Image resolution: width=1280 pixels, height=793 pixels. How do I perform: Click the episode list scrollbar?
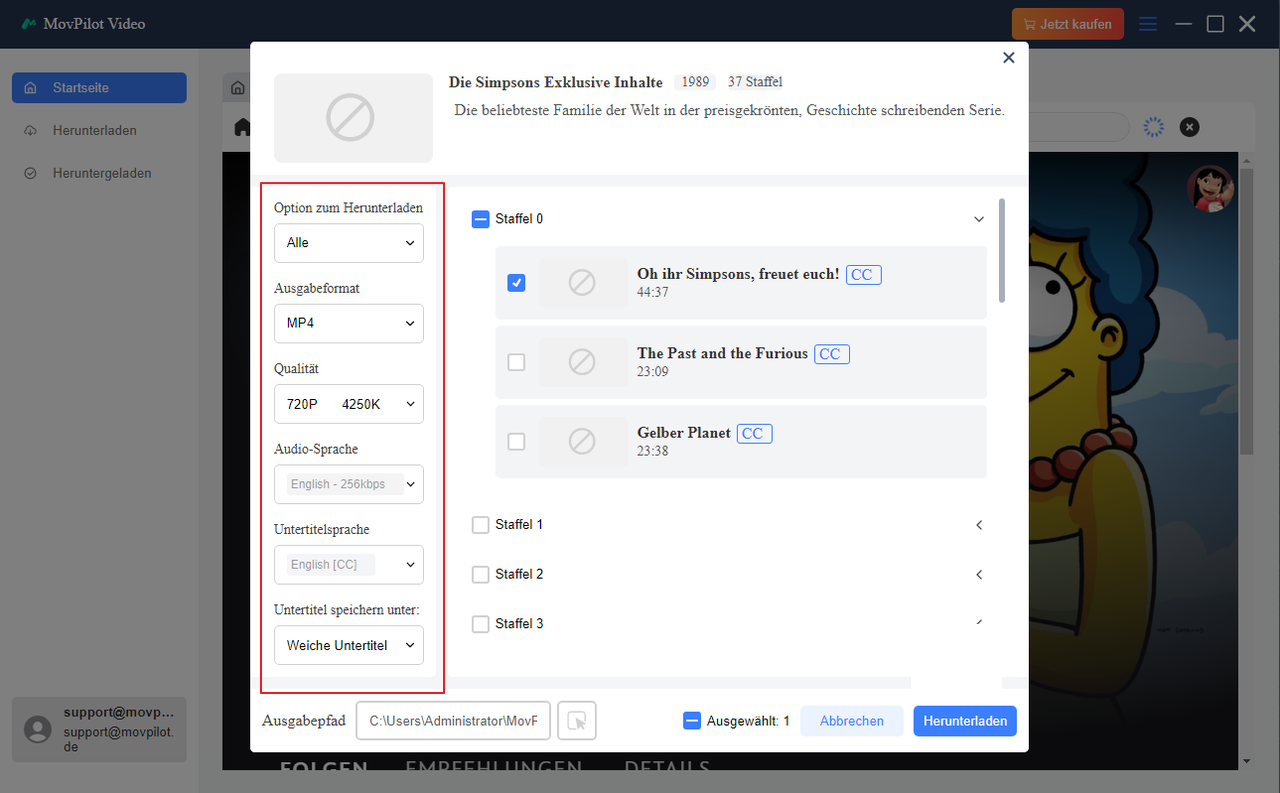pyautogui.click(x=1001, y=250)
